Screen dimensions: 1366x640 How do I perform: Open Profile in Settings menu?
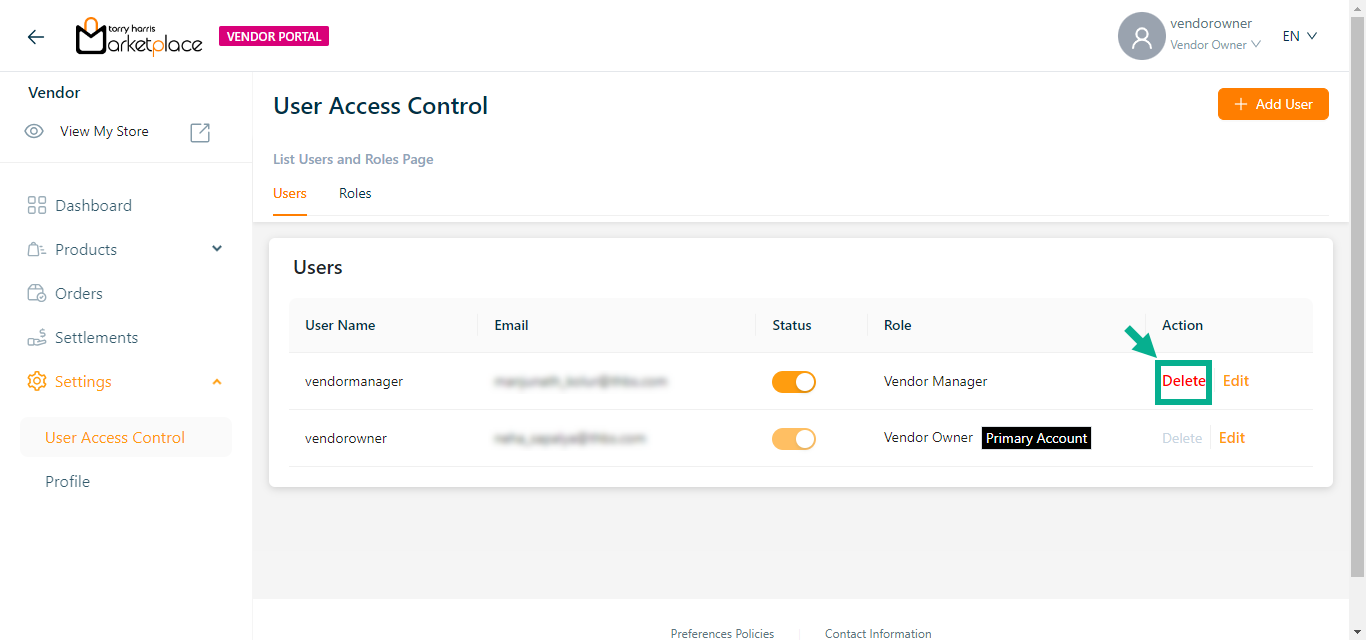[x=67, y=482]
